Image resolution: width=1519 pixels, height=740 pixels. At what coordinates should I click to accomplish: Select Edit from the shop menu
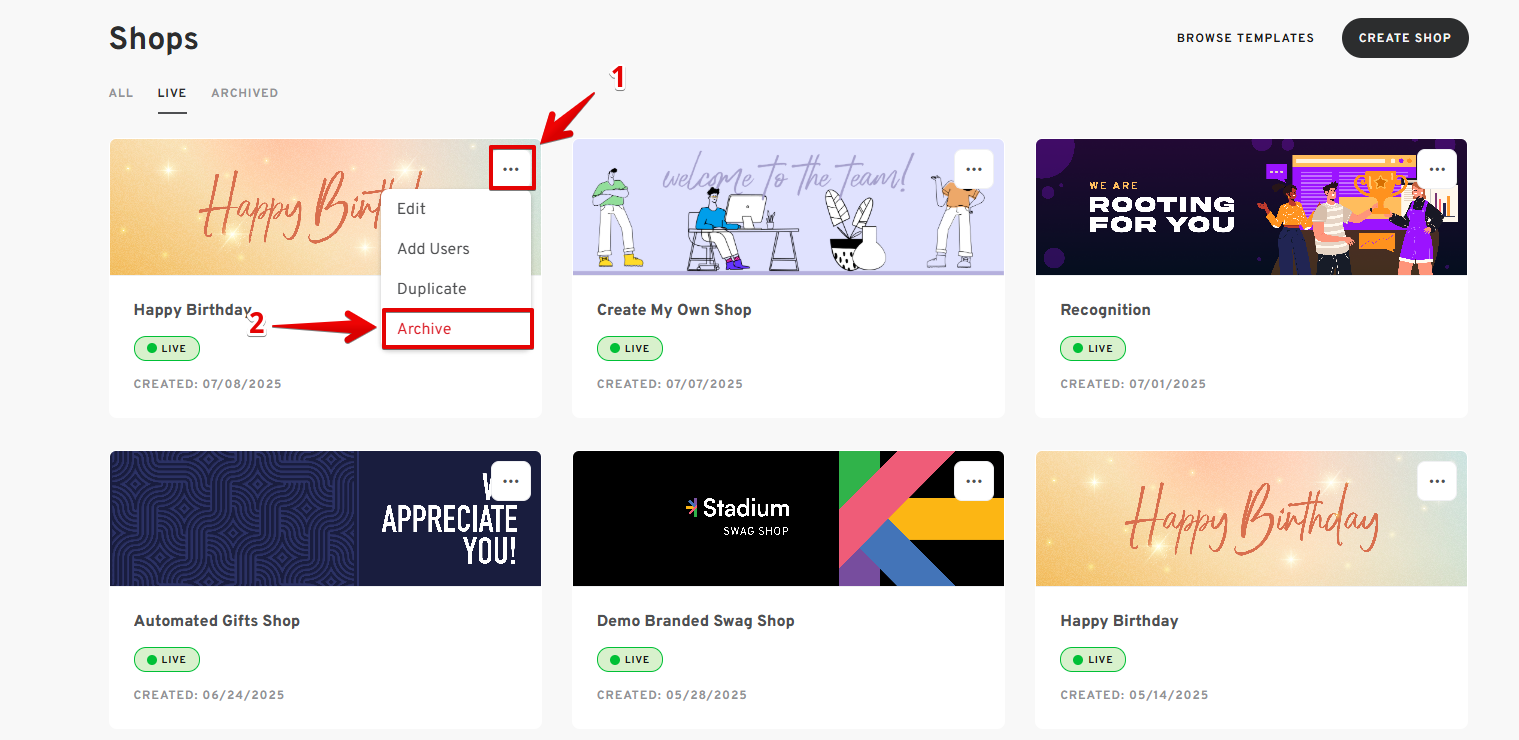412,209
